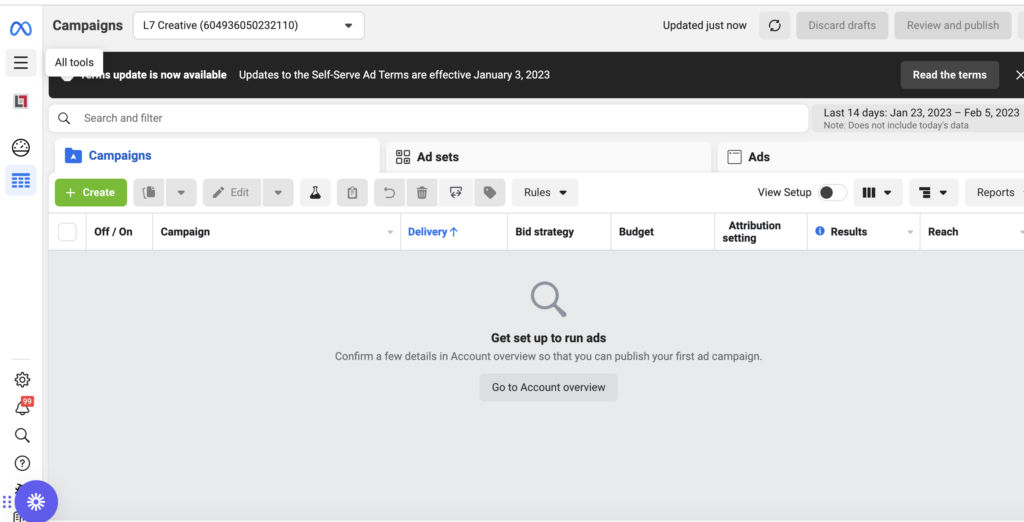Viewport: 1024px width, 522px height.
Task: Click the Read the terms button
Action: pyautogui.click(x=950, y=75)
